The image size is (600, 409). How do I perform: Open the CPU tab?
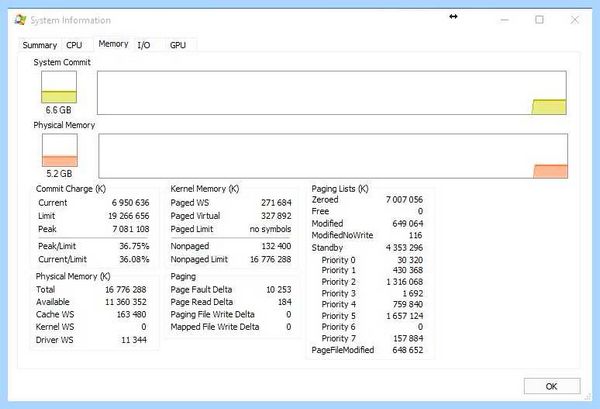(x=74, y=45)
